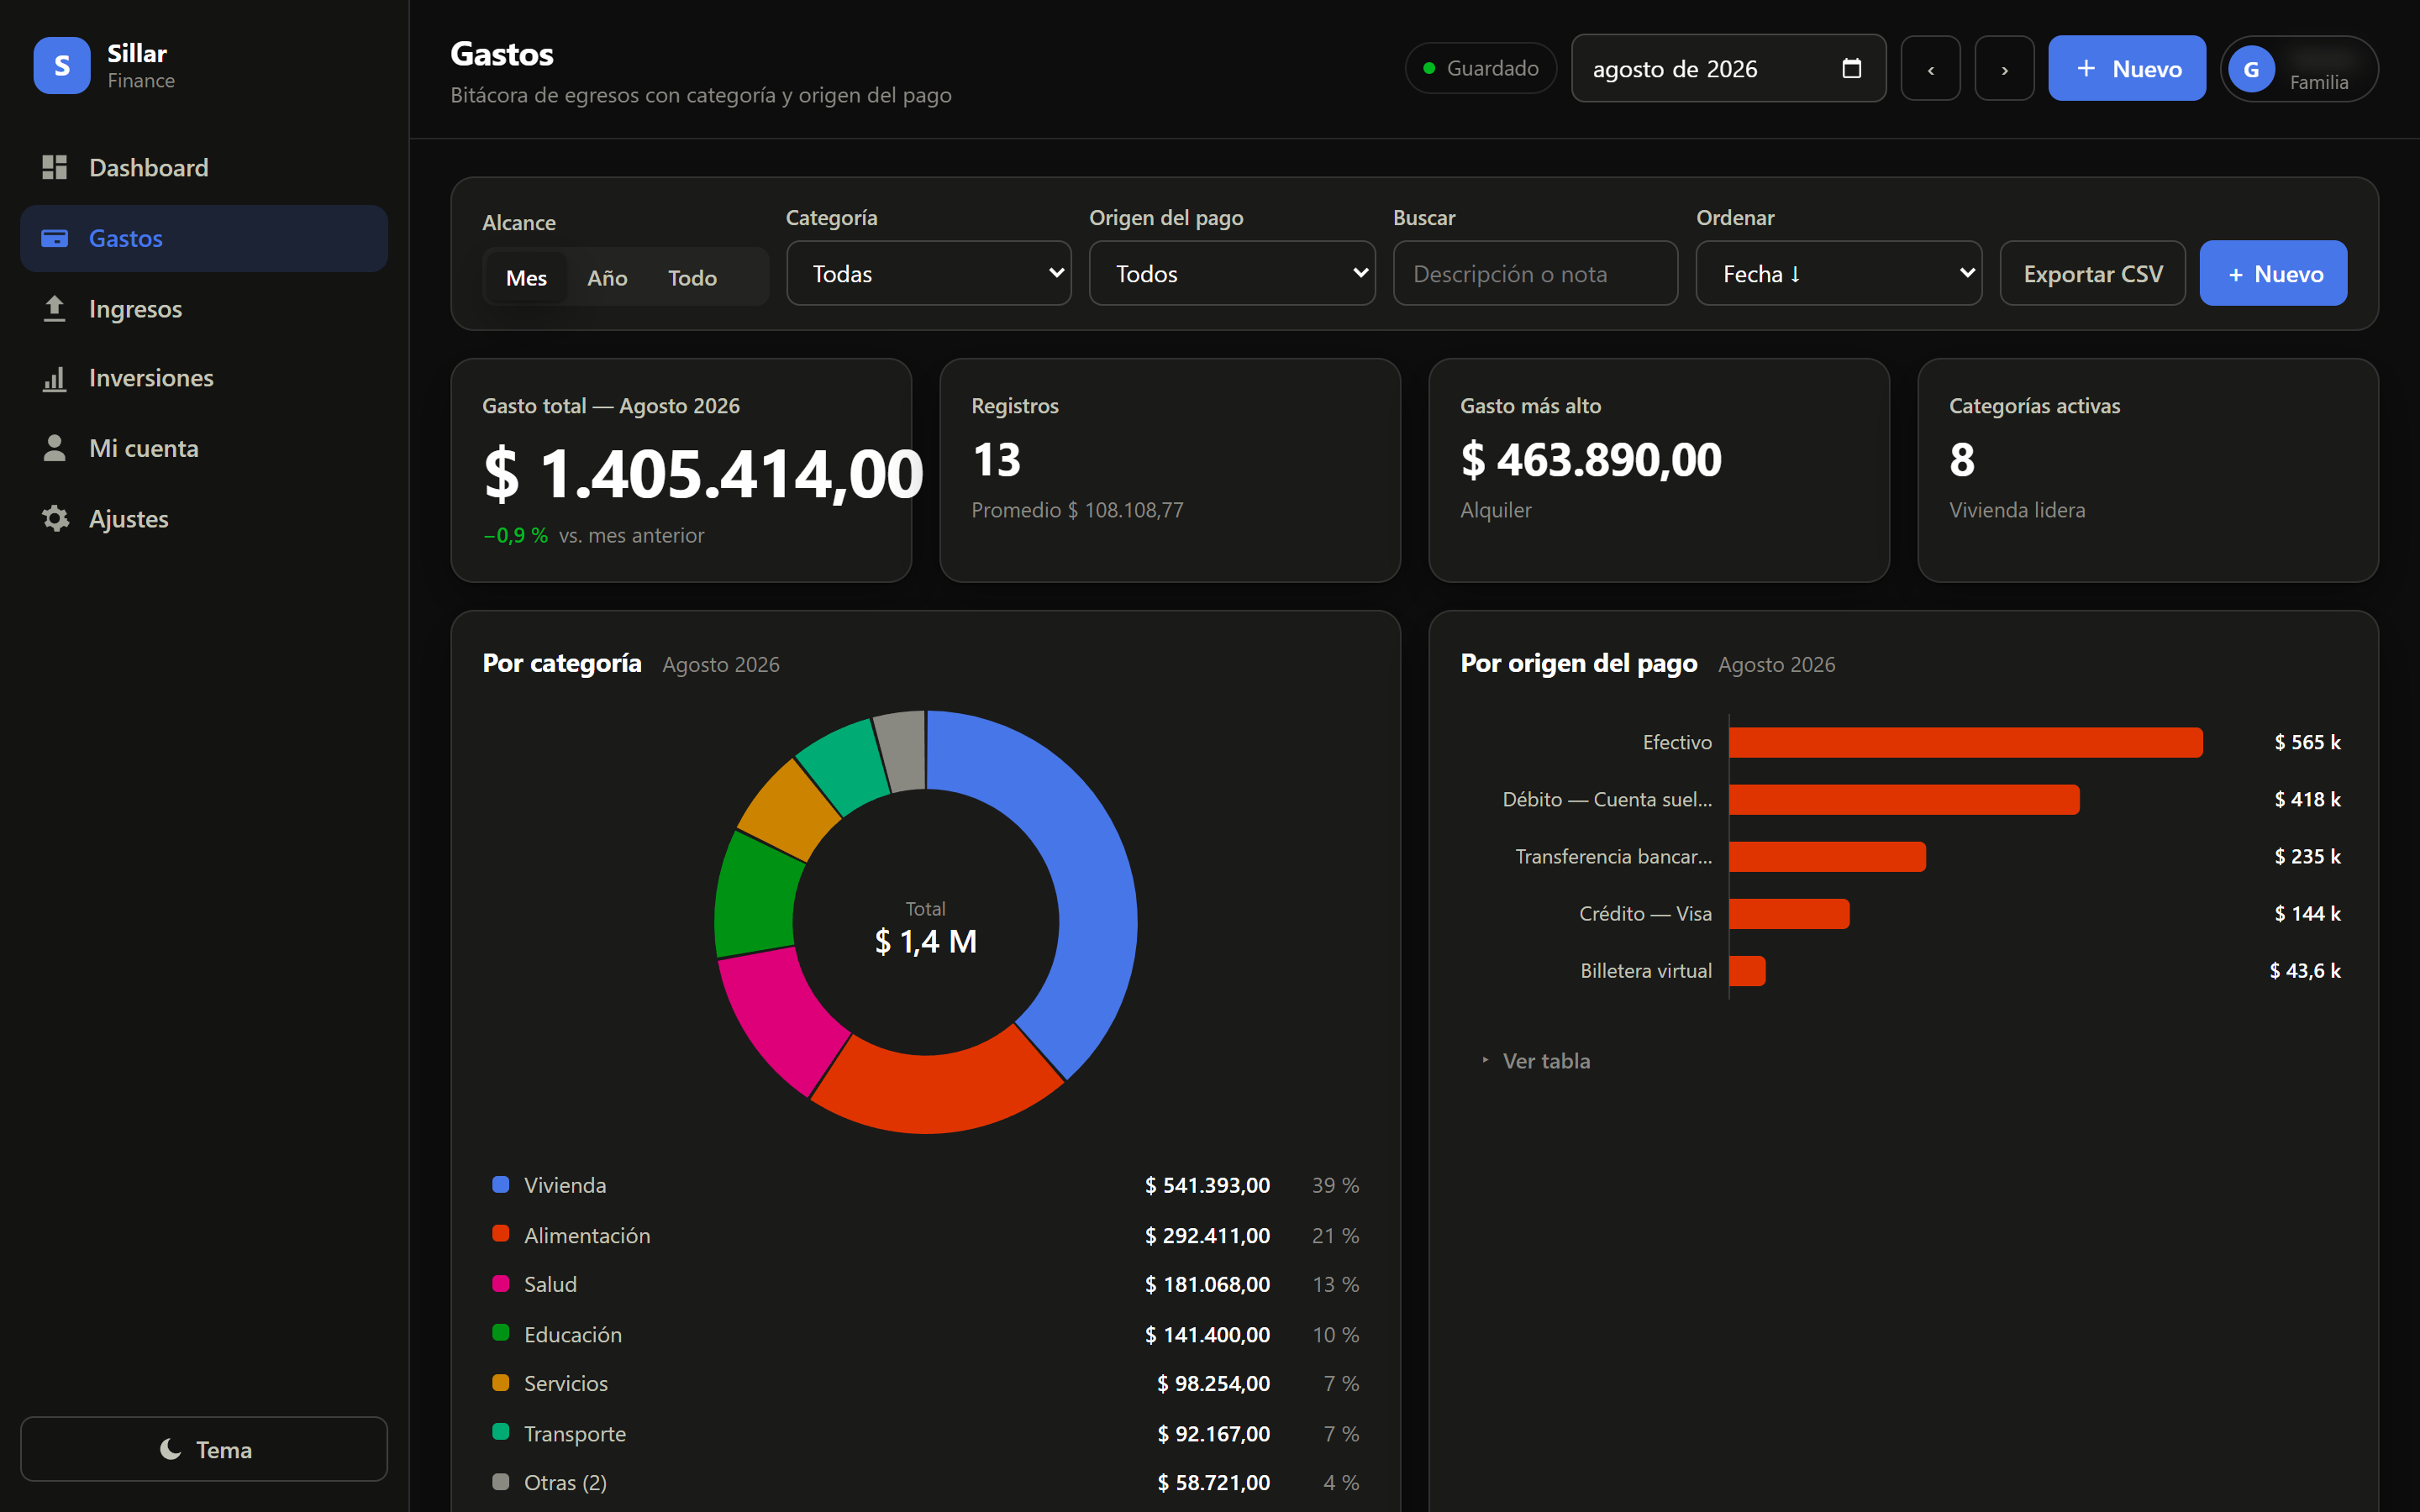
Task: Click the Gasto total amount $ 1.405.414,00
Action: point(703,473)
